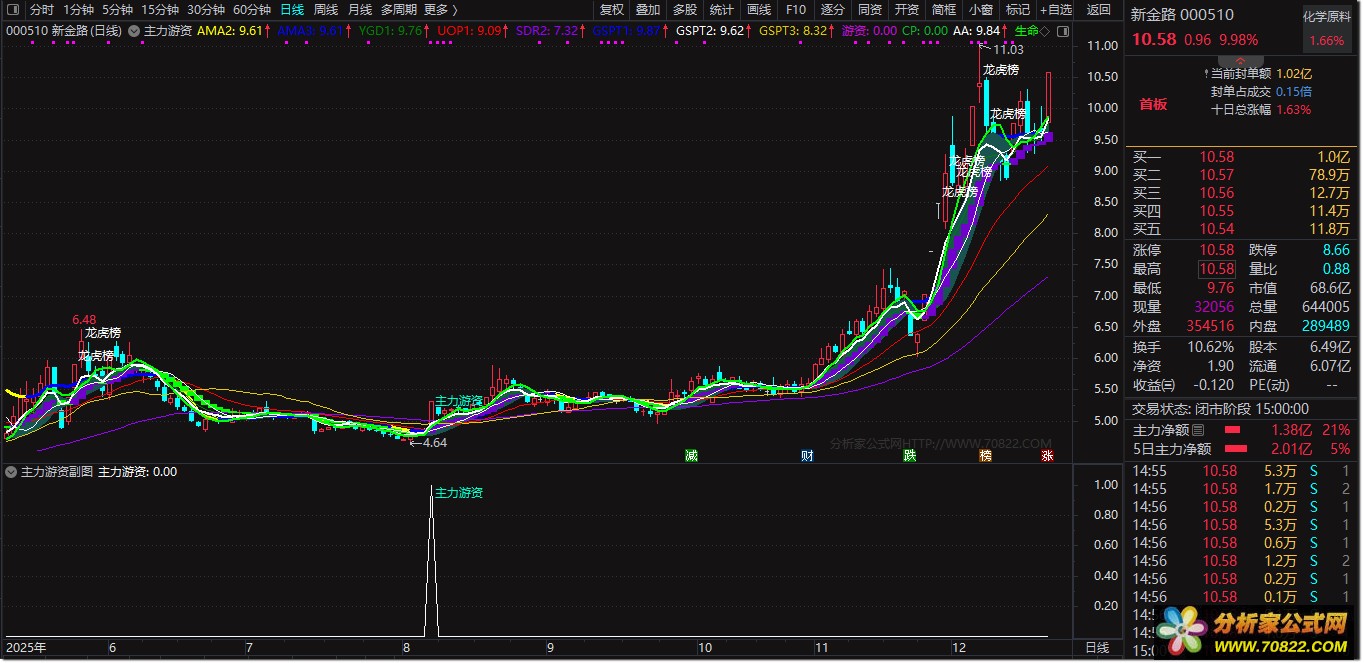The image size is (1364, 663).
Task: Click the 简框 simple frame button
Action: pos(944,9)
